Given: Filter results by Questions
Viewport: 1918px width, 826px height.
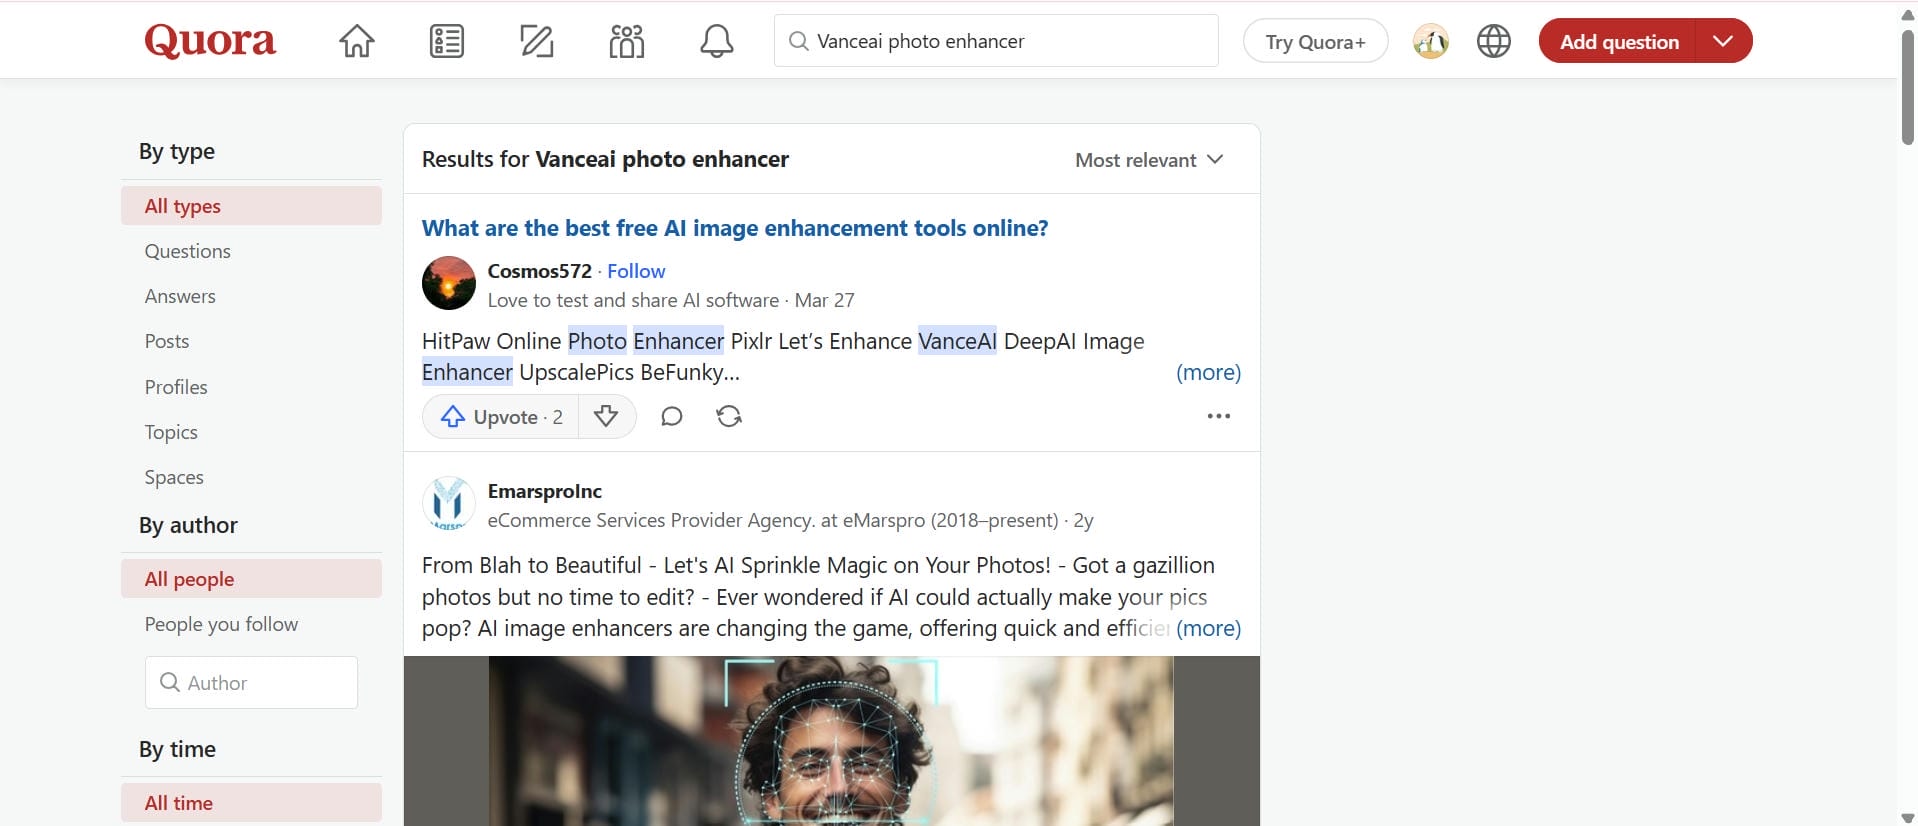Looking at the screenshot, I should click(251, 251).
